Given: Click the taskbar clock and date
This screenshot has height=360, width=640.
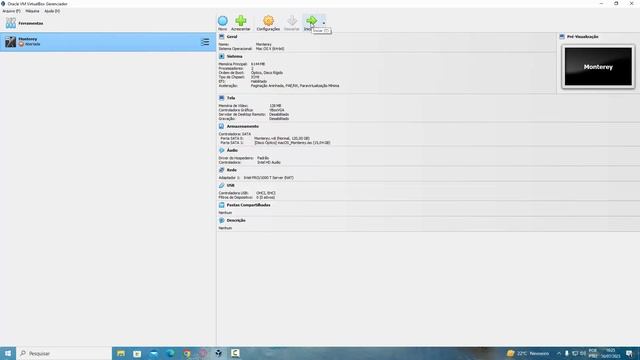Looking at the screenshot, I should coord(610,353).
